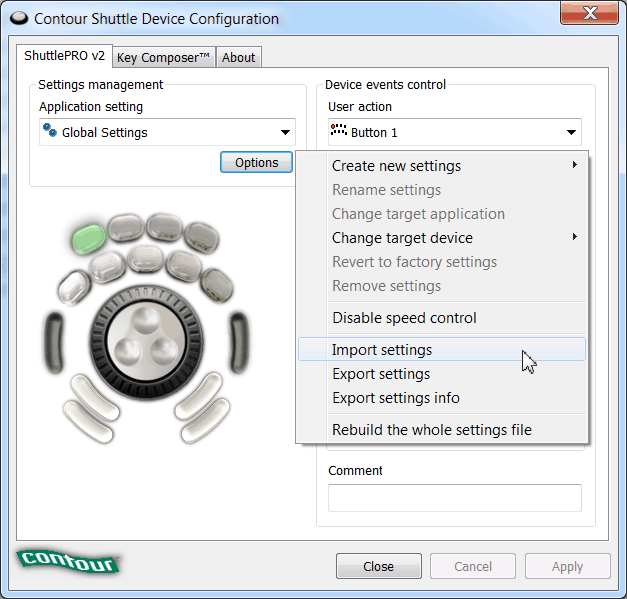This screenshot has height=599, width=627.
Task: Click the Global Settings gears icon
Action: coord(50,130)
